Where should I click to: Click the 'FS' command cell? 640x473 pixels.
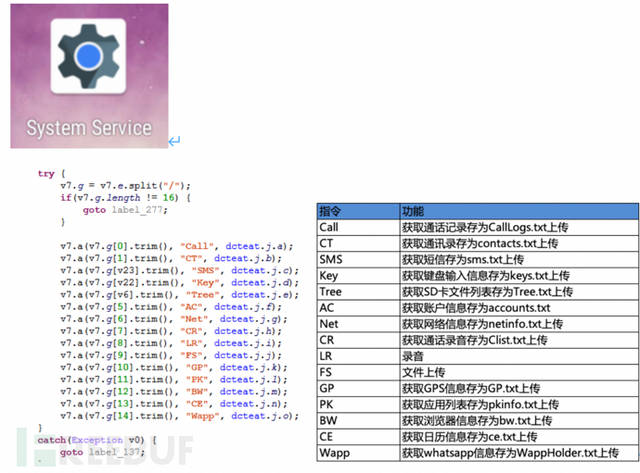[358, 372]
